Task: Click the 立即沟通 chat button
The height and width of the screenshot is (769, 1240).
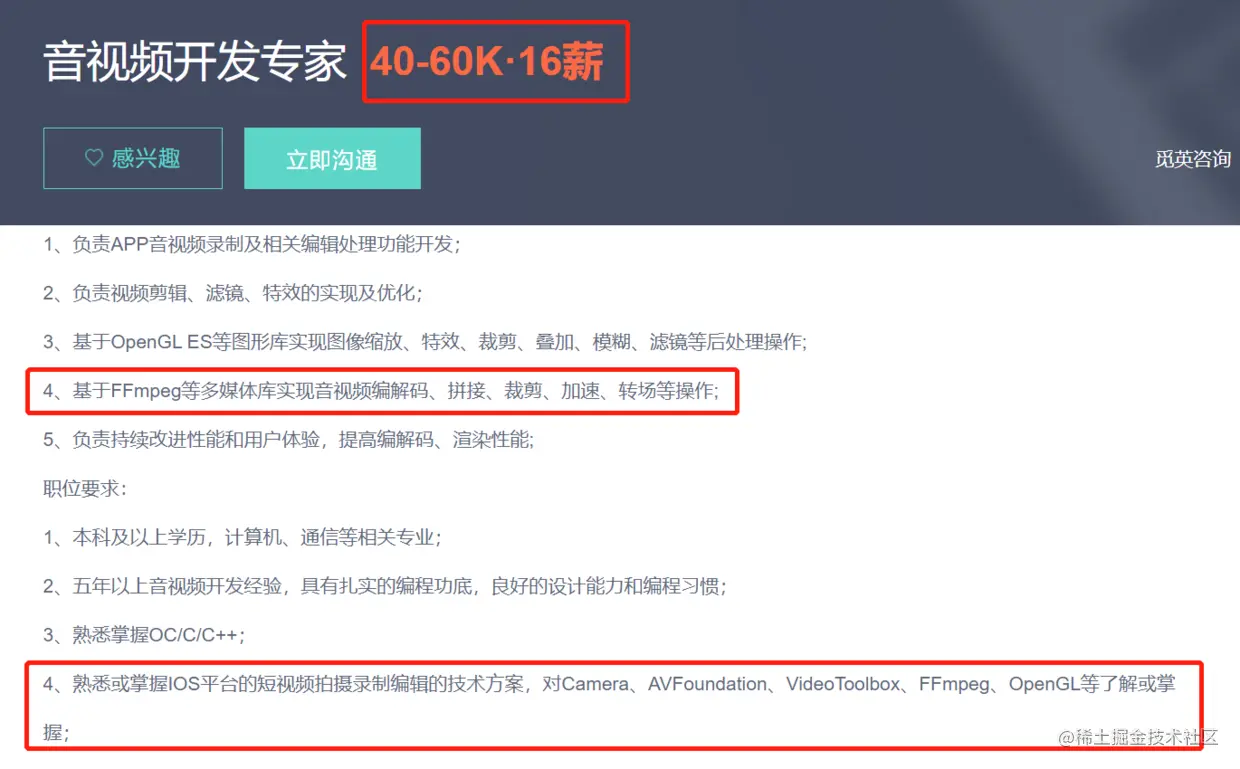Action: [332, 158]
